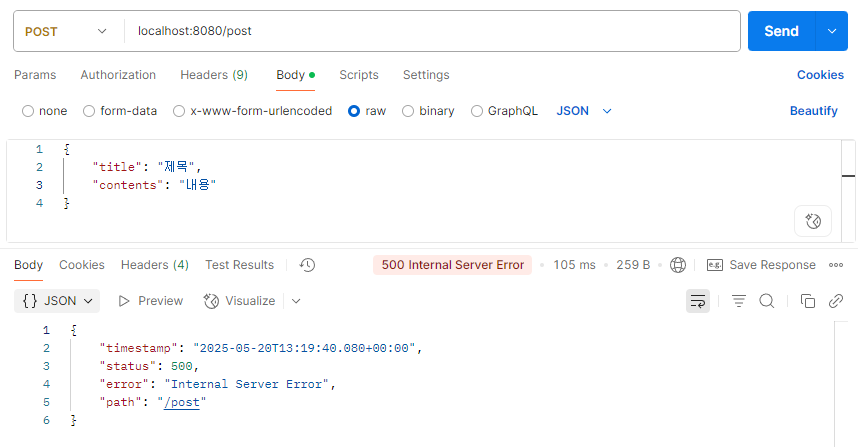Switch to the response Body tab
This screenshot has height=447, width=858.
pos(28,265)
